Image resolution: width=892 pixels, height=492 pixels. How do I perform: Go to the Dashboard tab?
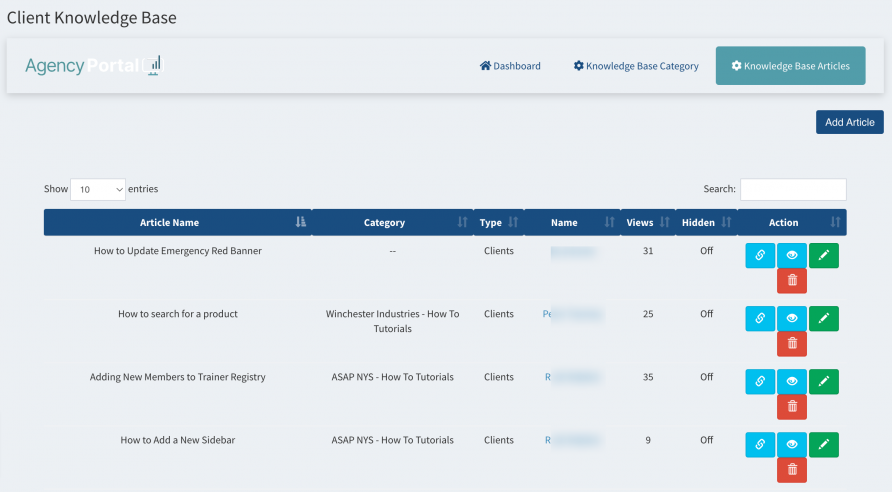(510, 66)
